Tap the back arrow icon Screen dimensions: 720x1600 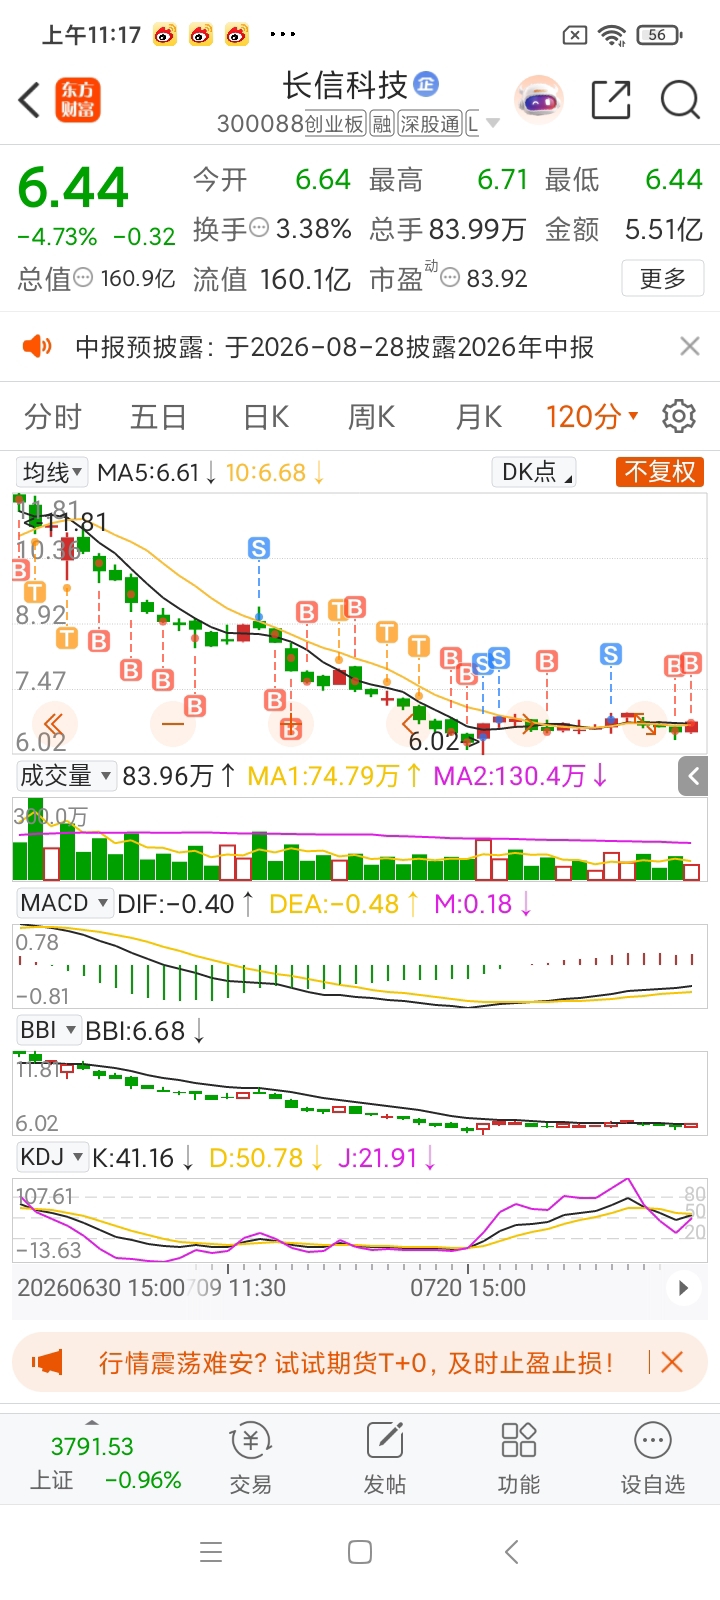click(x=30, y=100)
